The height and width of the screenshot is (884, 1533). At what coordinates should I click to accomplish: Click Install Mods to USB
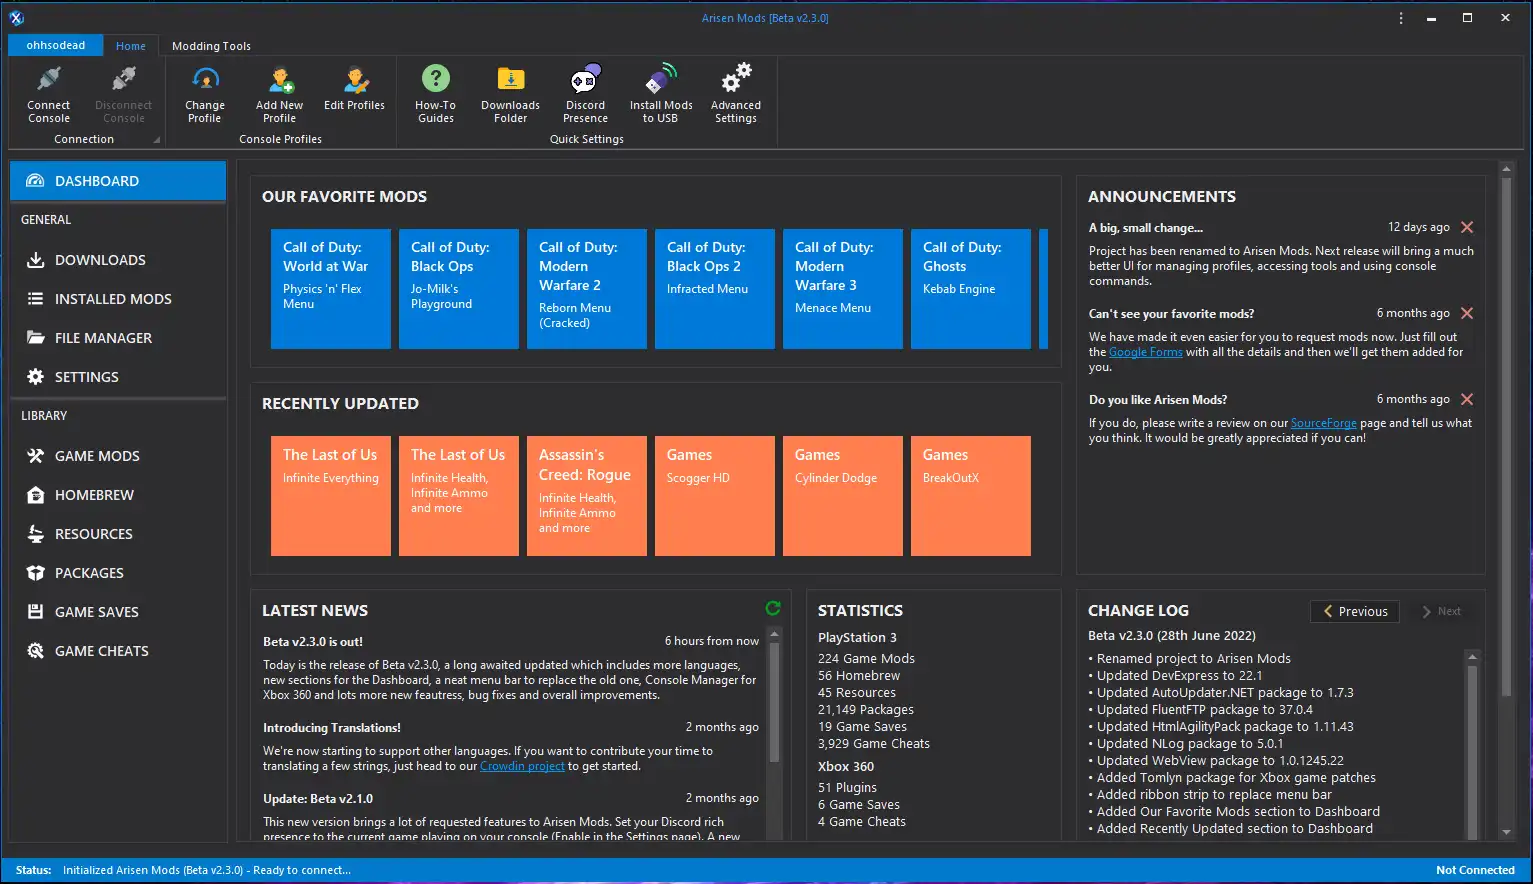pyautogui.click(x=661, y=94)
